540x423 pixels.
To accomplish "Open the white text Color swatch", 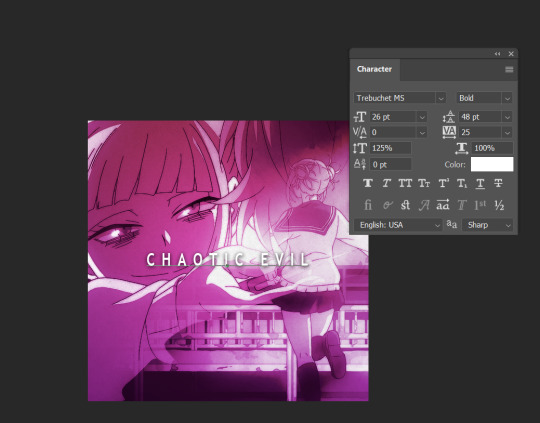I will (492, 164).
